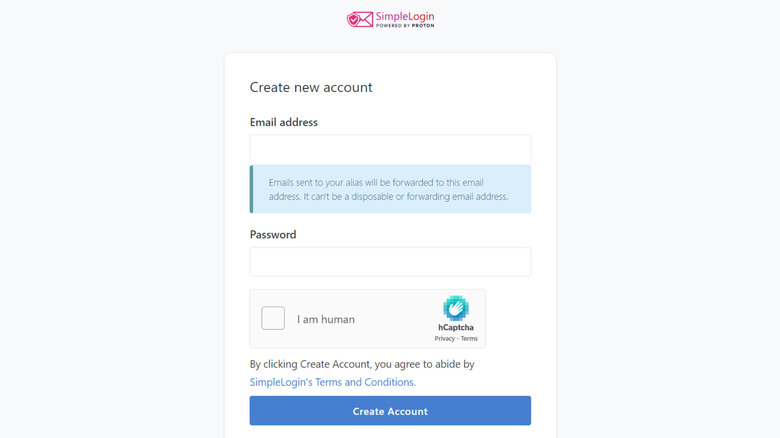This screenshot has height=438, width=780.
Task: Click the white signup card's top margin
Action: [390, 63]
